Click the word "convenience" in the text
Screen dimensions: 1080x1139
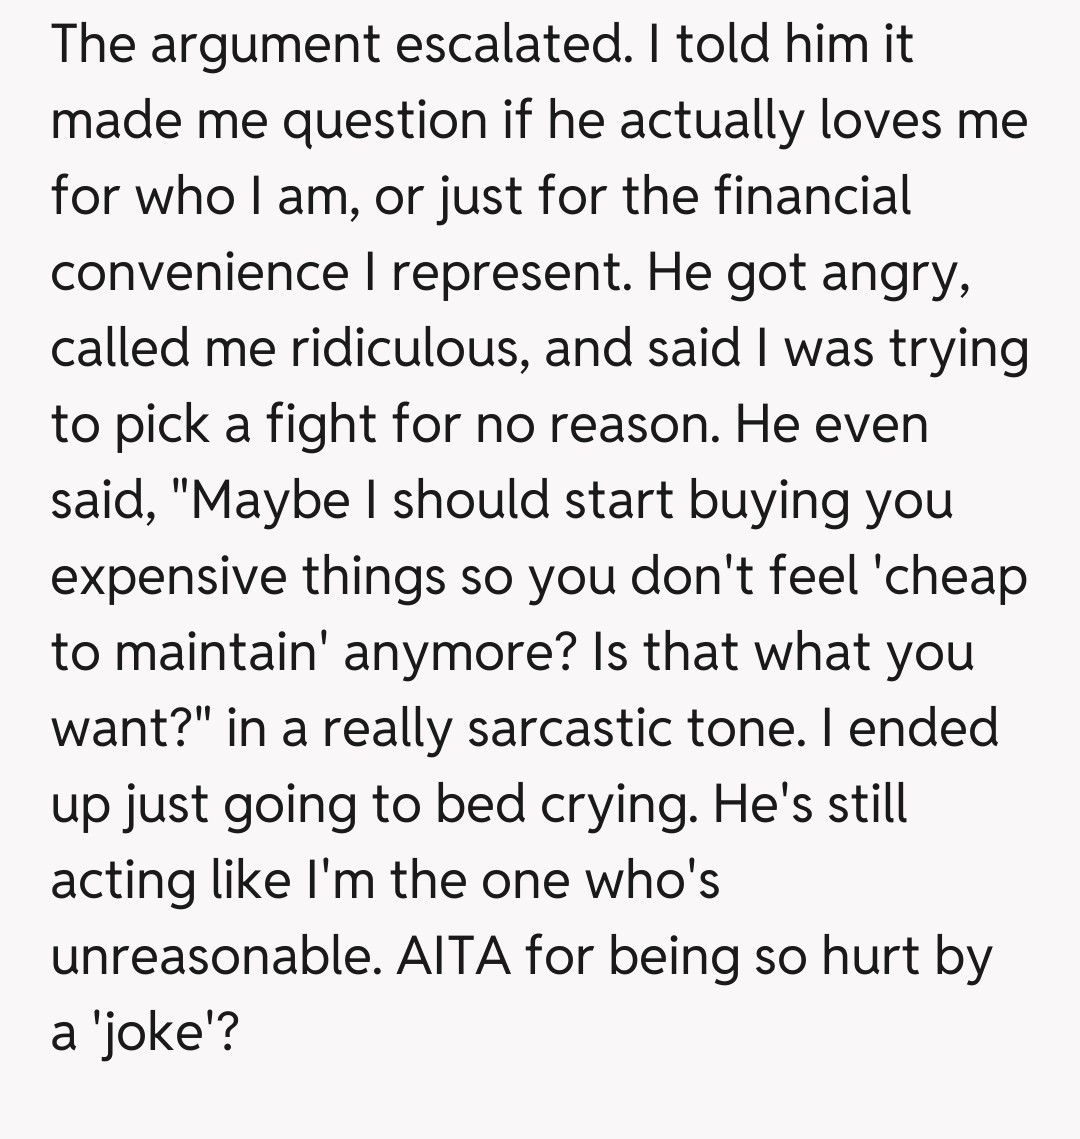point(198,272)
